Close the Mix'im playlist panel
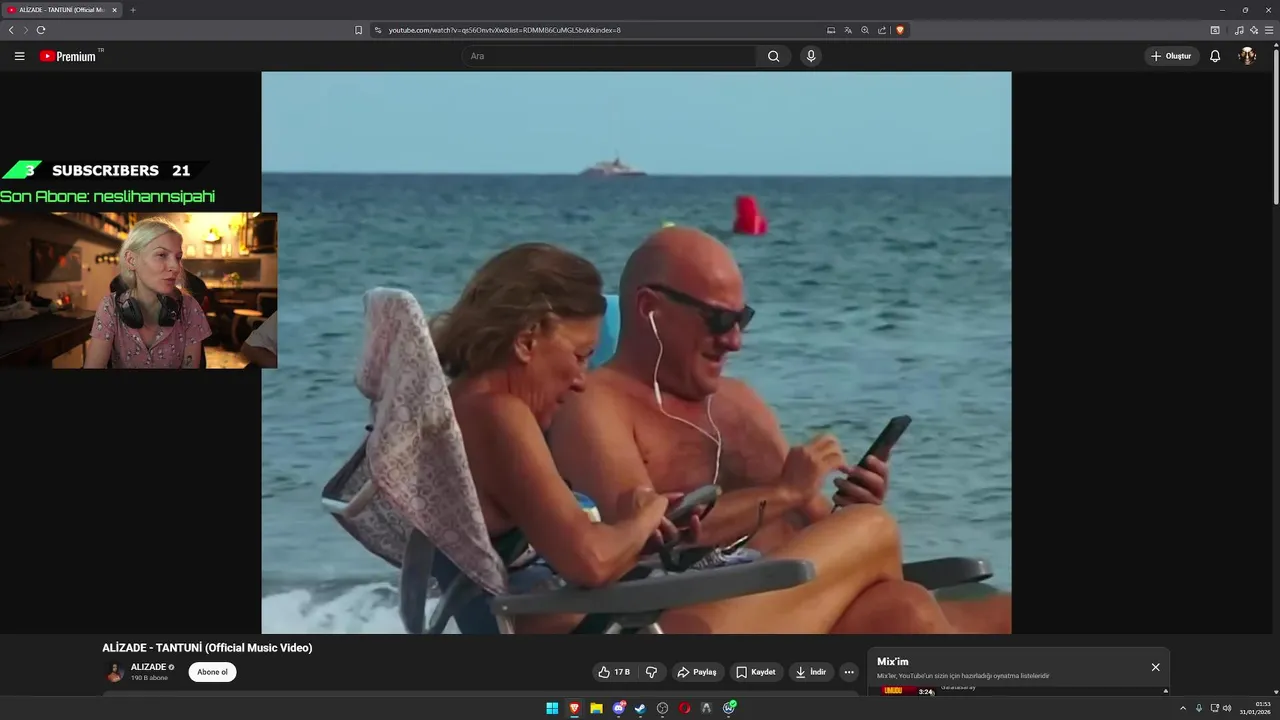The height and width of the screenshot is (720, 1280). point(1155,667)
